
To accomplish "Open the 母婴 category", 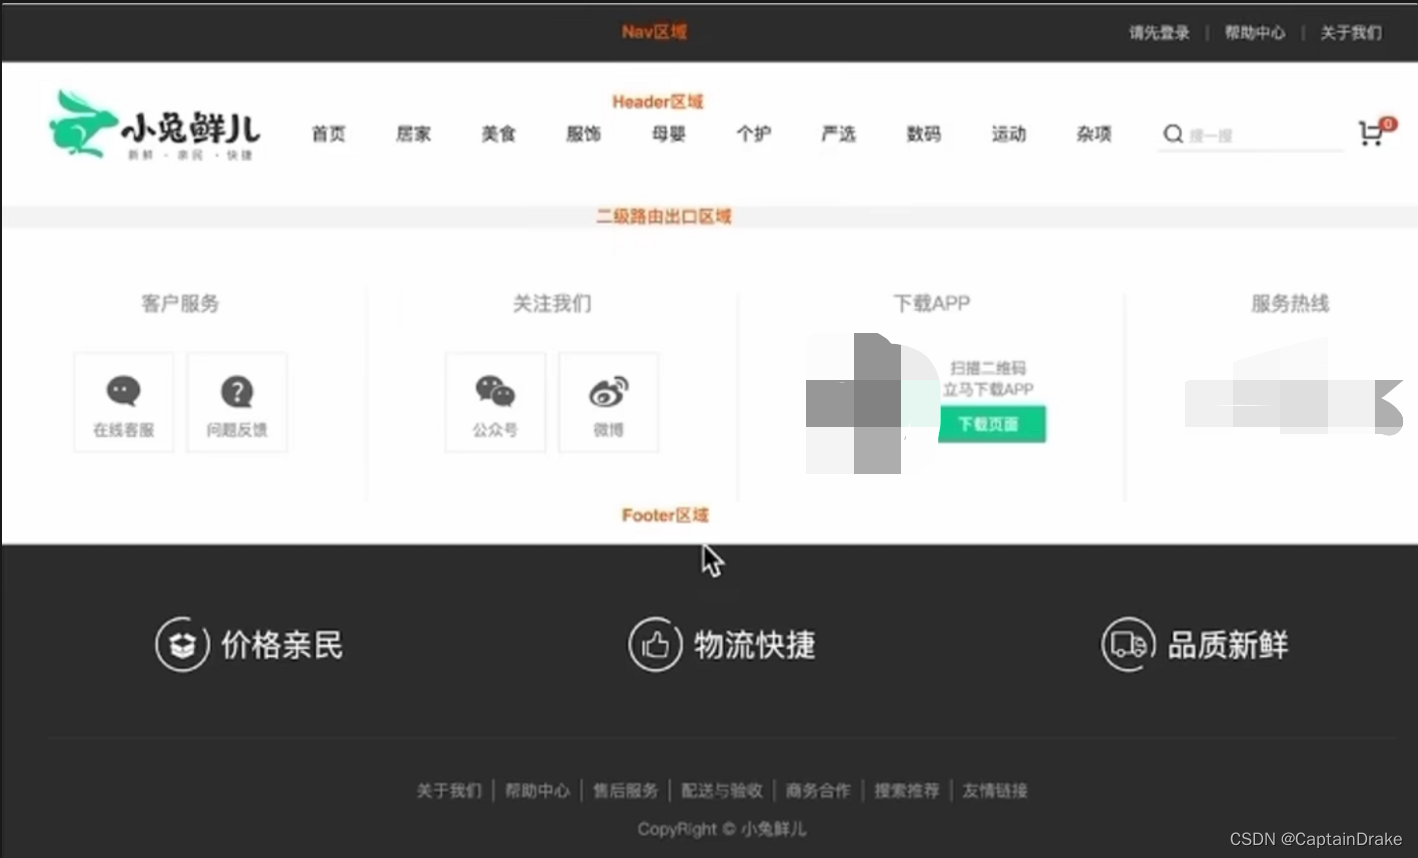I will pyautogui.click(x=668, y=134).
